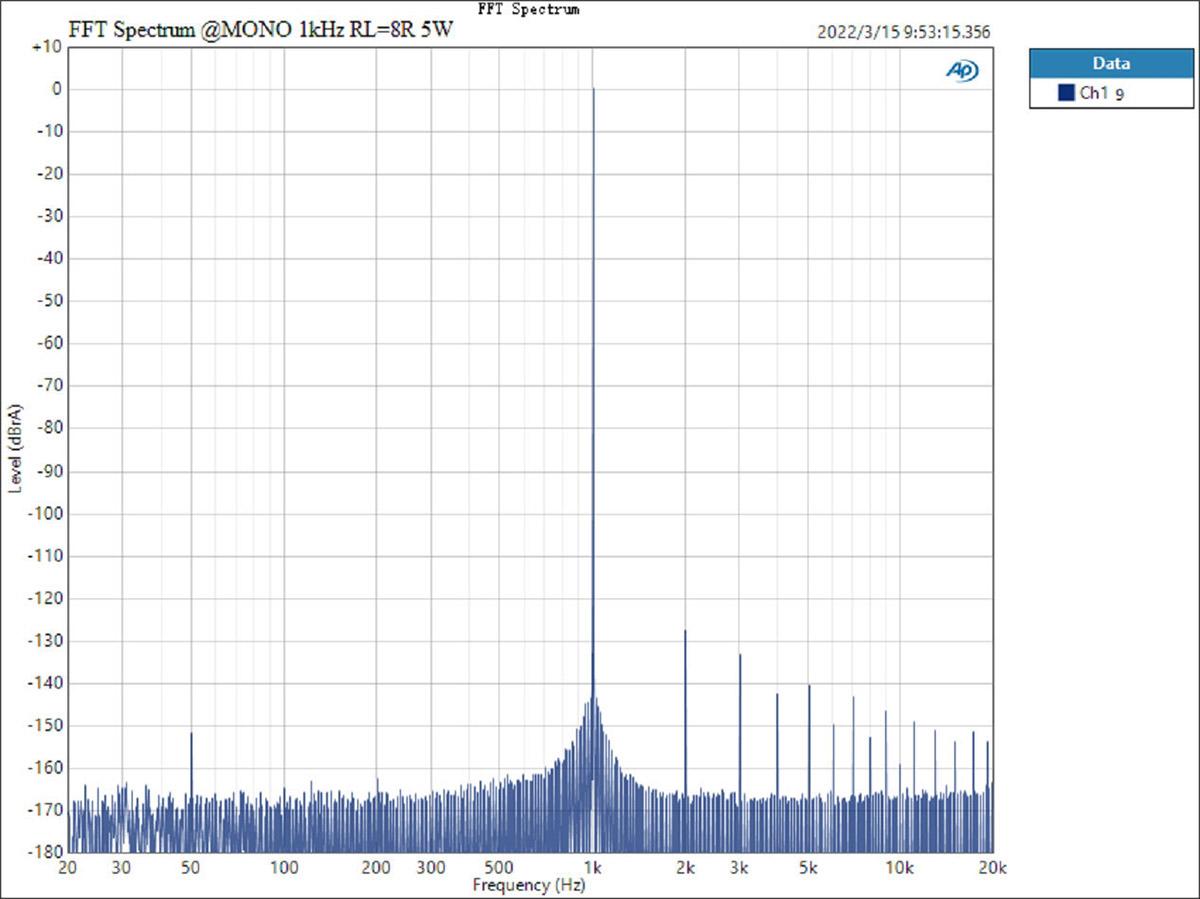
Task: Click the 5k harmonic spike peak
Action: coord(809,686)
